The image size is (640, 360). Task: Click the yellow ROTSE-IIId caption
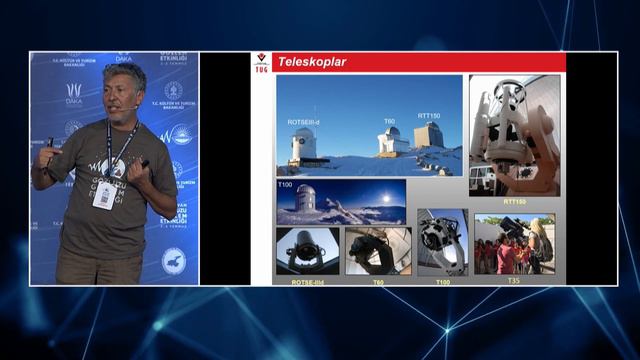tap(308, 282)
